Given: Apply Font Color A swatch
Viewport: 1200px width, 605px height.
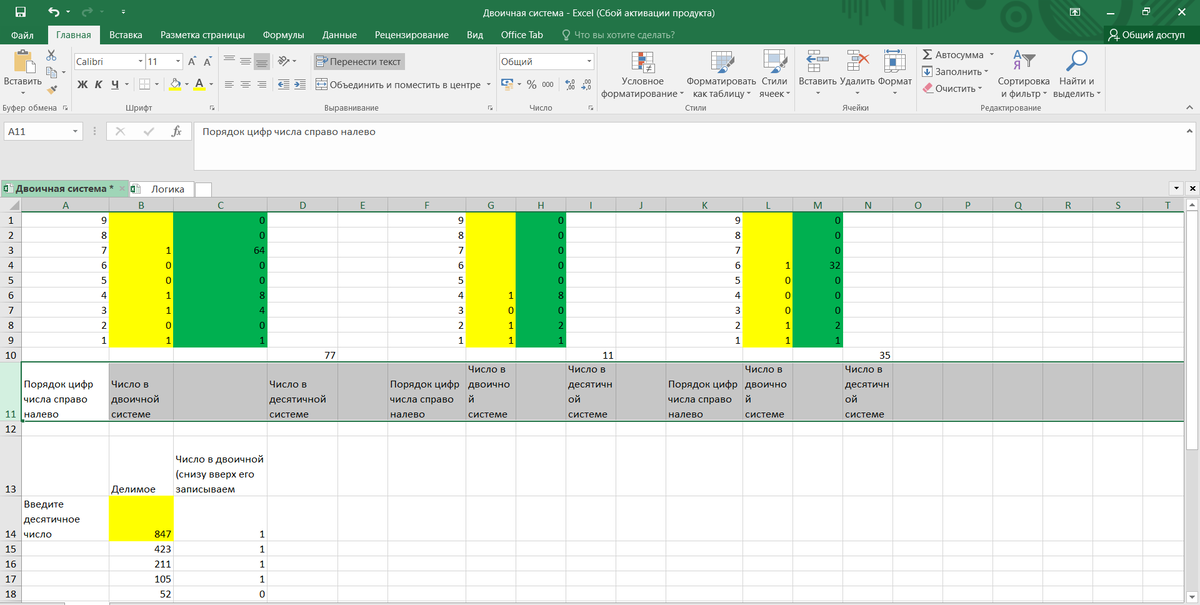Looking at the screenshot, I should (x=199, y=84).
